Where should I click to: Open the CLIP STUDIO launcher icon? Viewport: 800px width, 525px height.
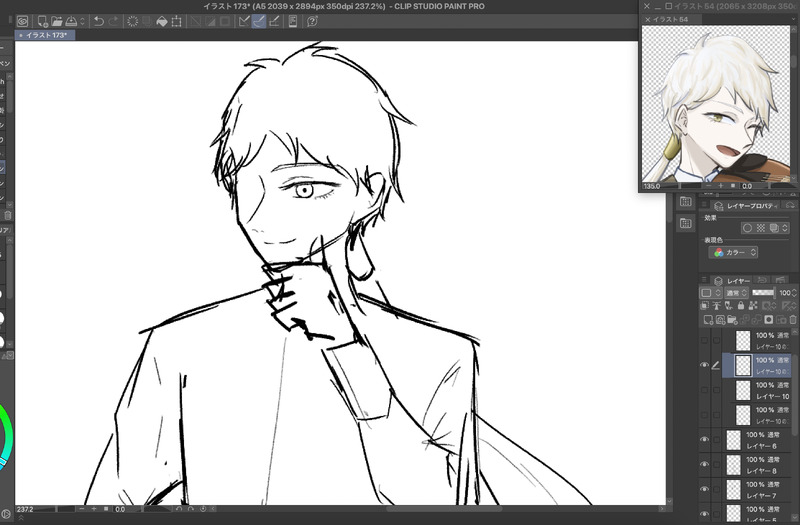tap(22, 21)
